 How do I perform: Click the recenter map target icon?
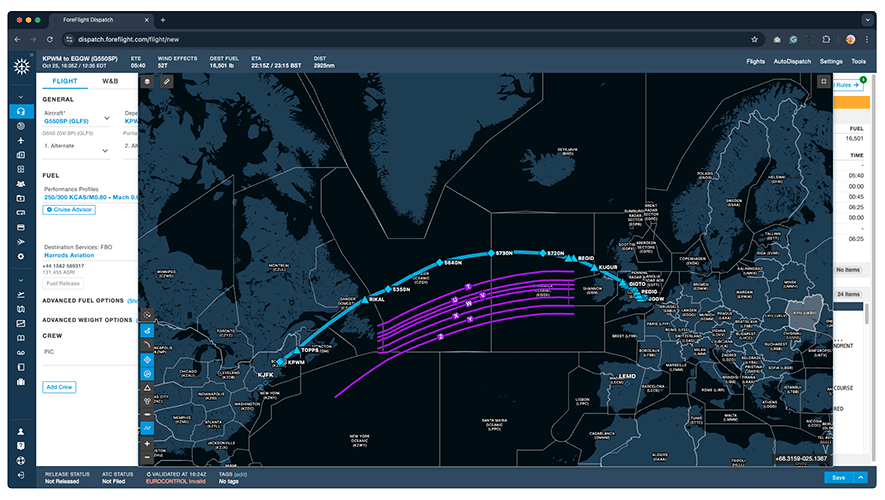(x=147, y=314)
